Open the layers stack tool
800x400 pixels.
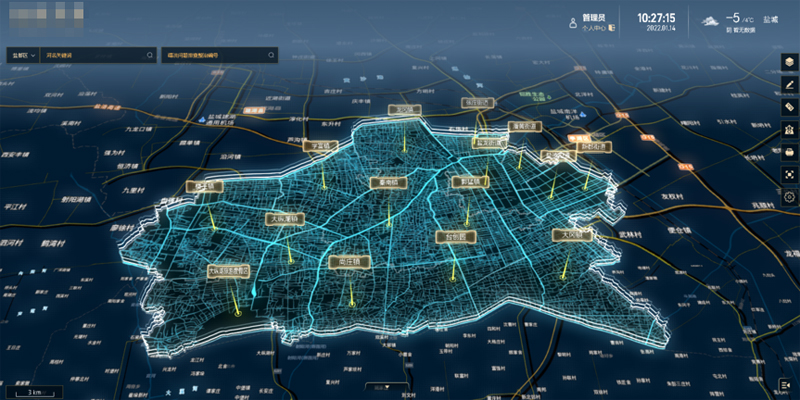(788, 62)
